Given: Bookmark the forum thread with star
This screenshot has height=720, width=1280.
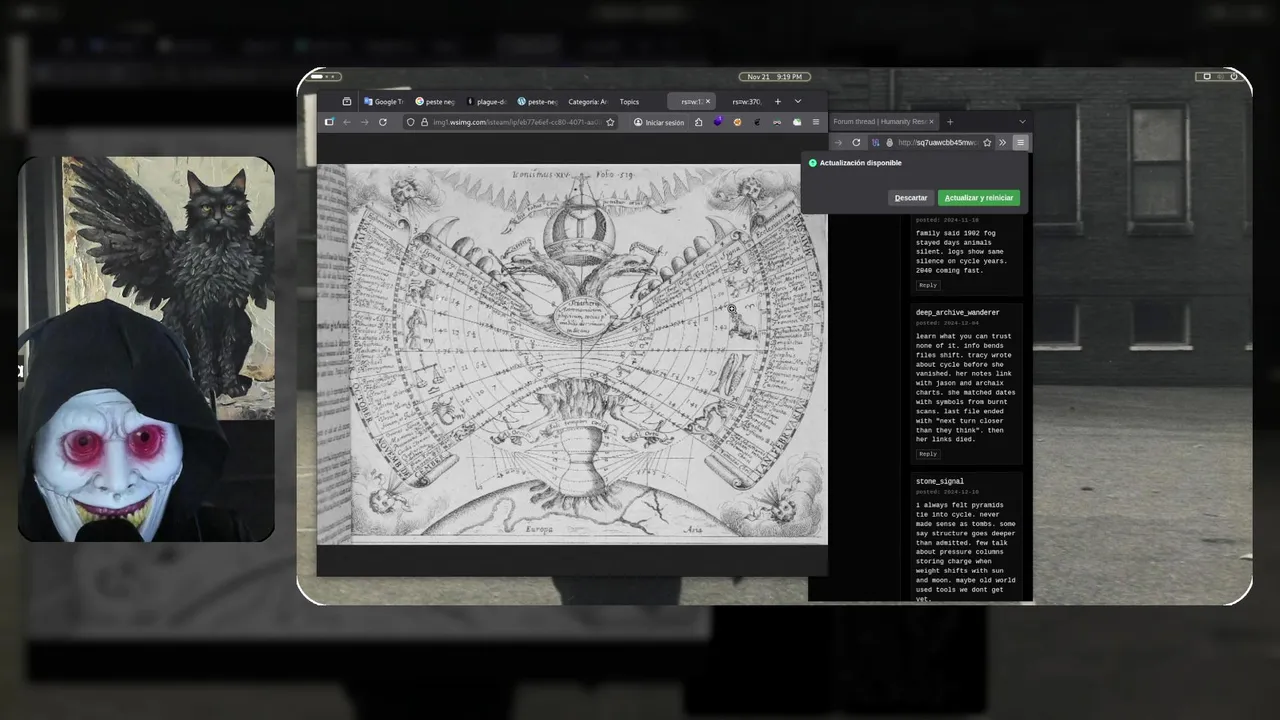Looking at the screenshot, I should (x=987, y=143).
